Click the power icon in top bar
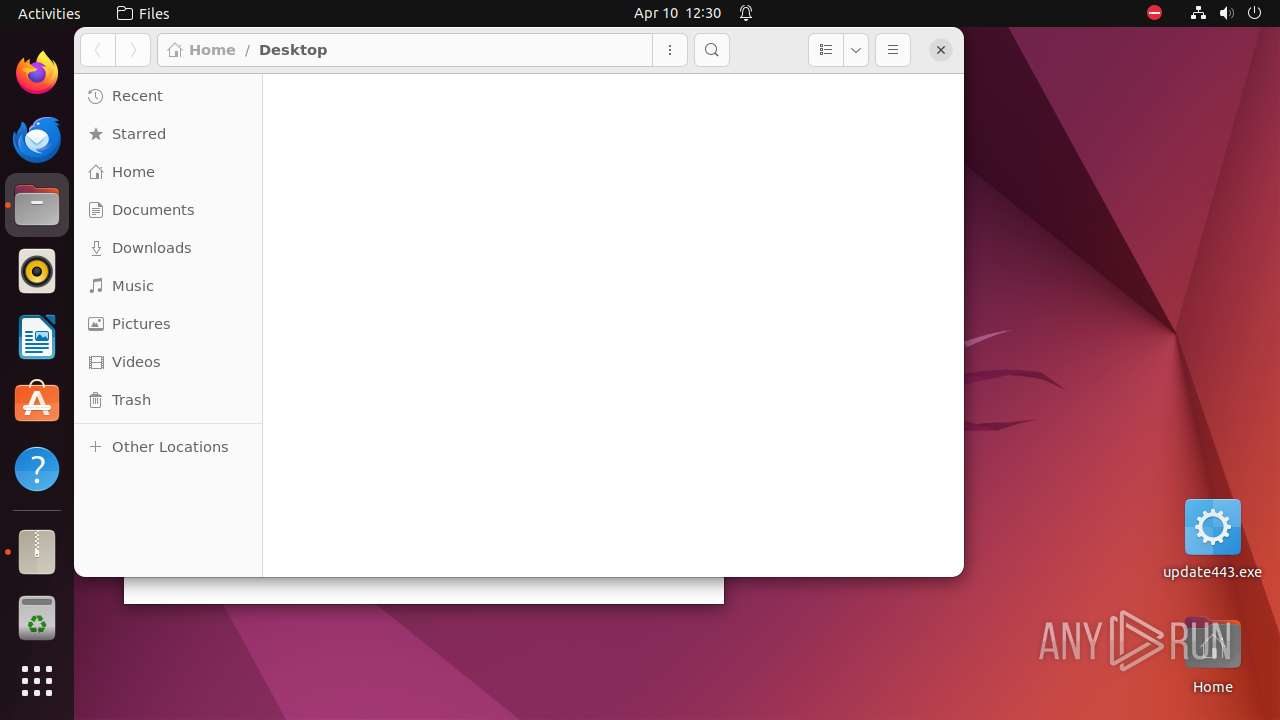This screenshot has width=1280, height=720. [x=1254, y=13]
